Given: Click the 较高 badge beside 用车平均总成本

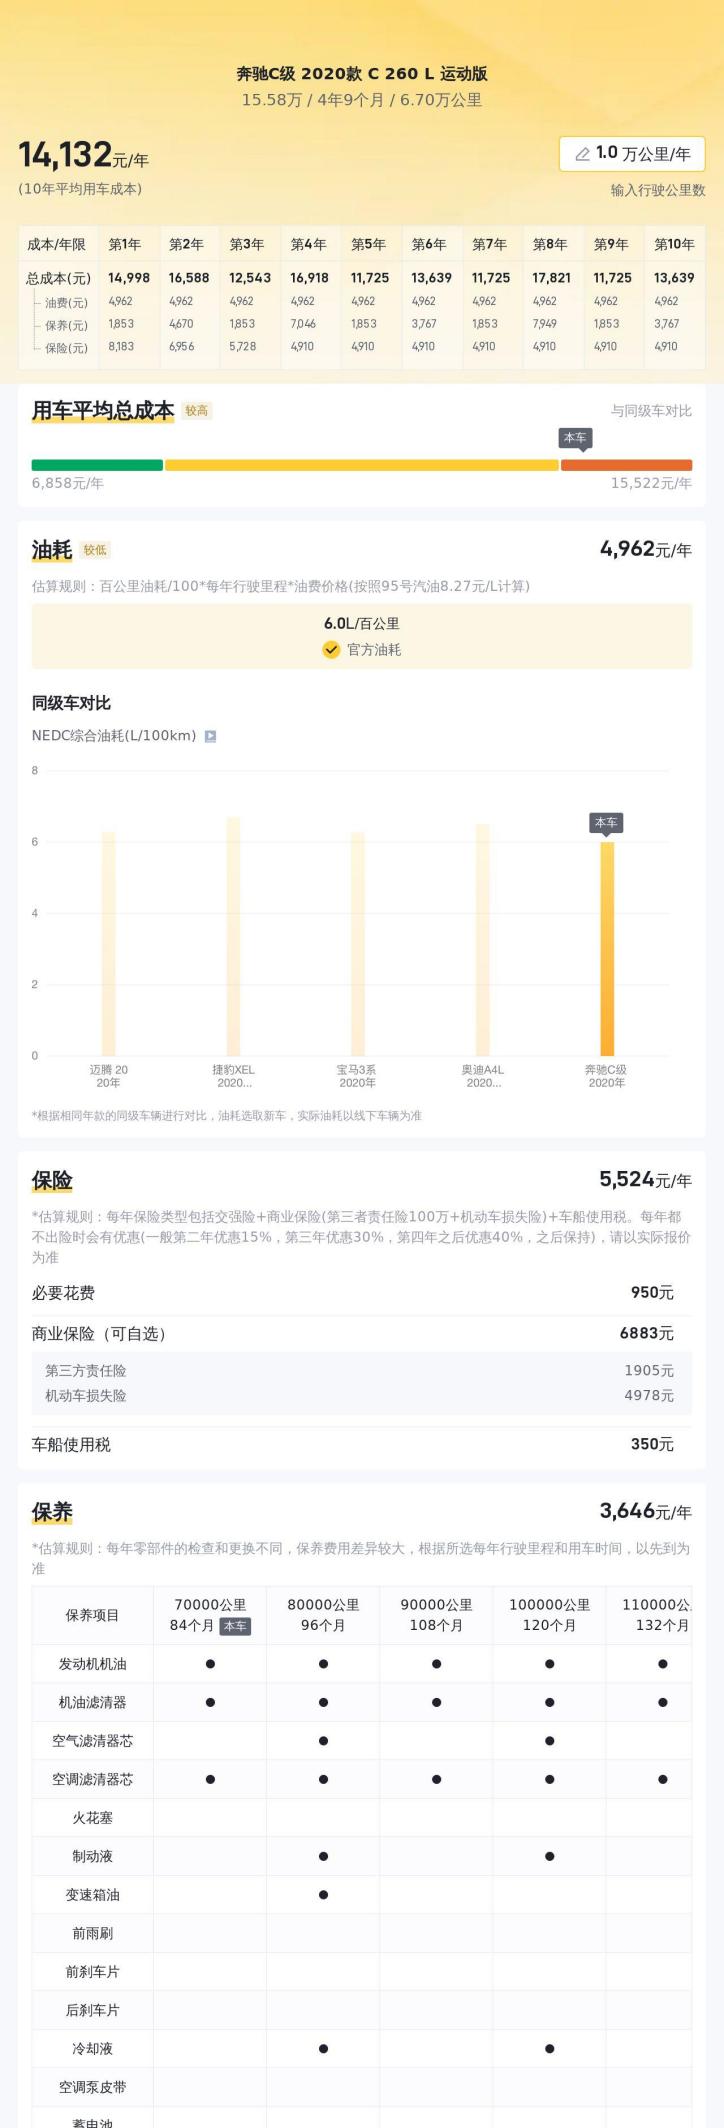Looking at the screenshot, I should 197,411.
